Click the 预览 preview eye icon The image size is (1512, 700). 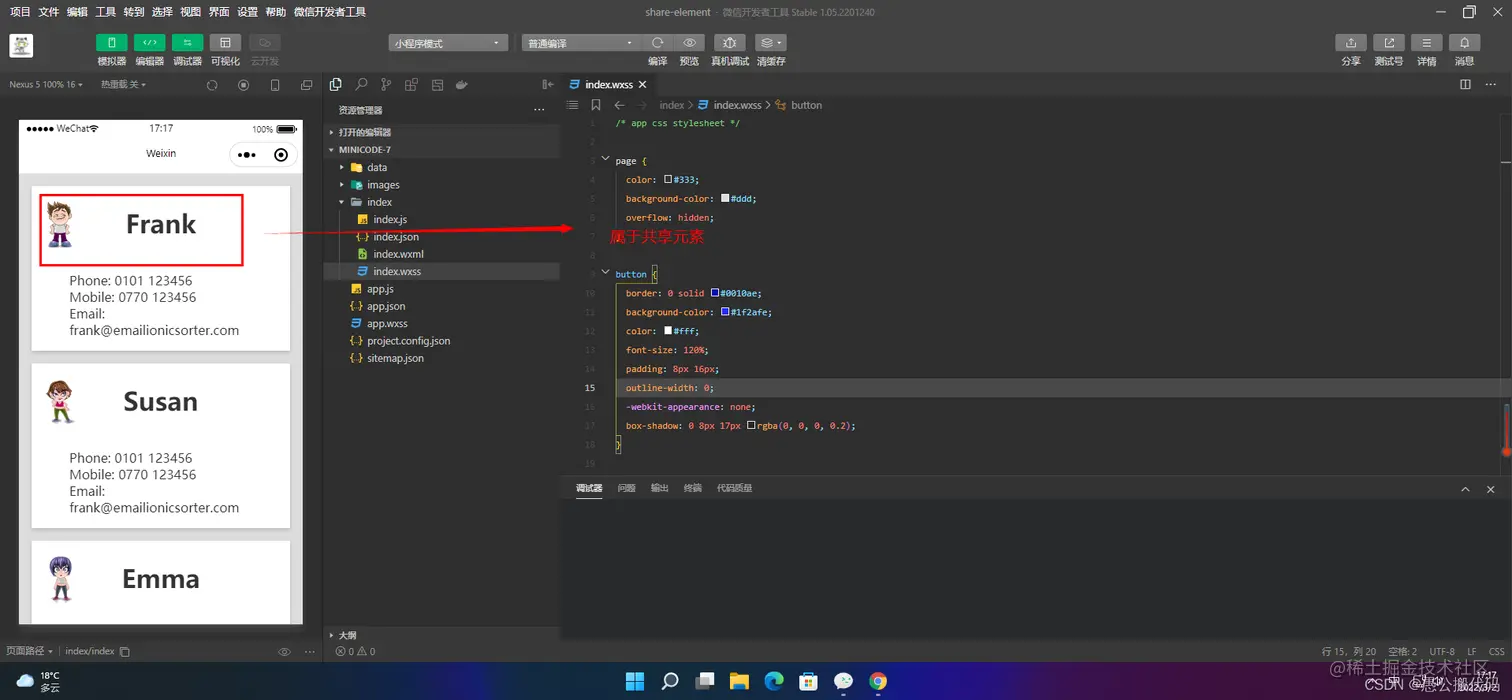tap(689, 43)
